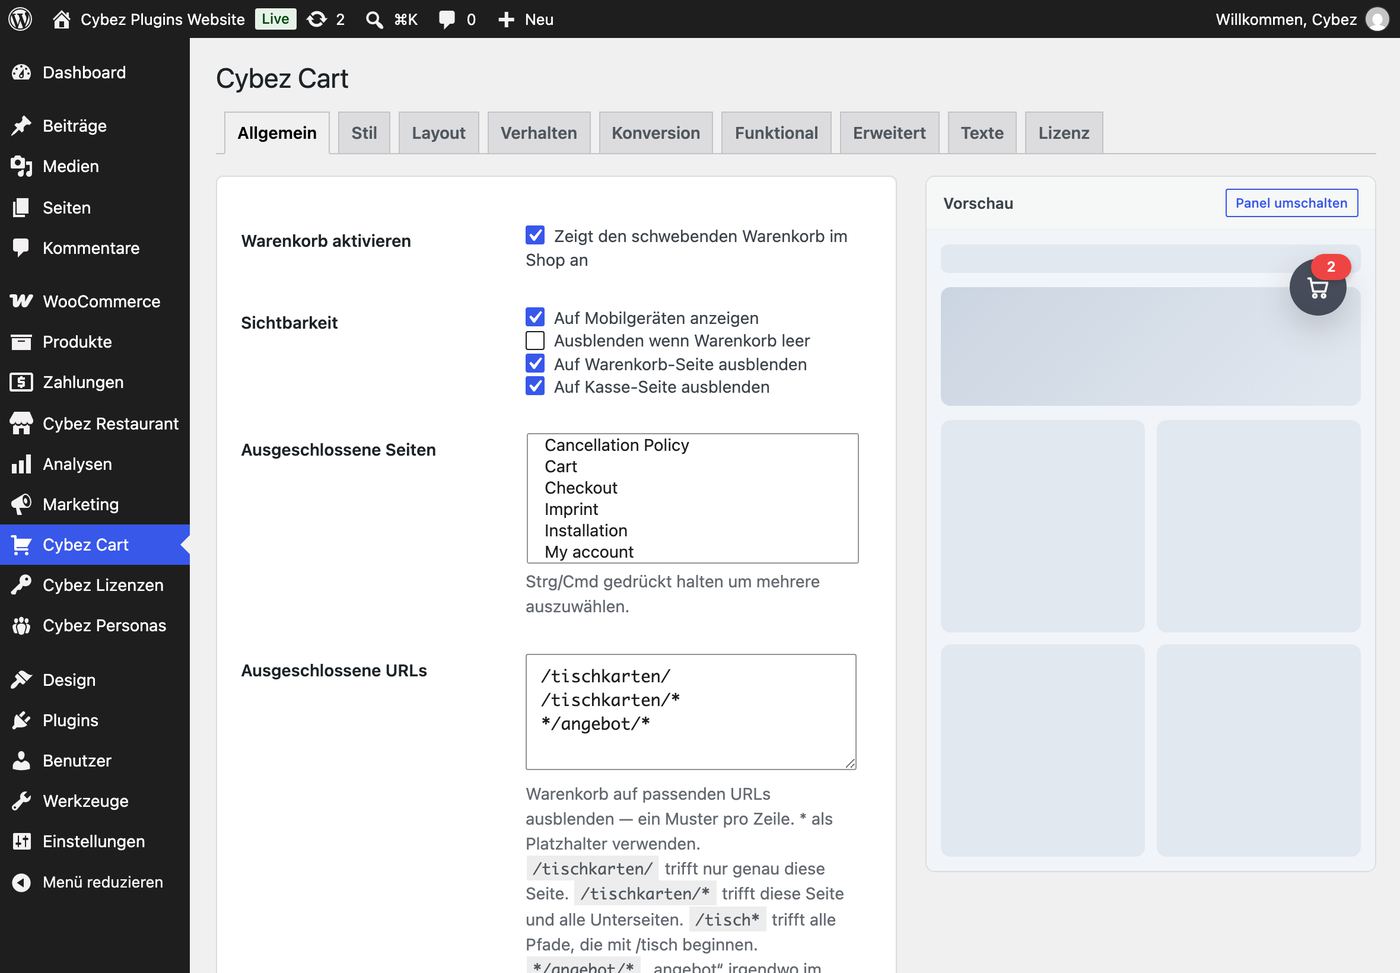Go to the Texte tab

(982, 133)
